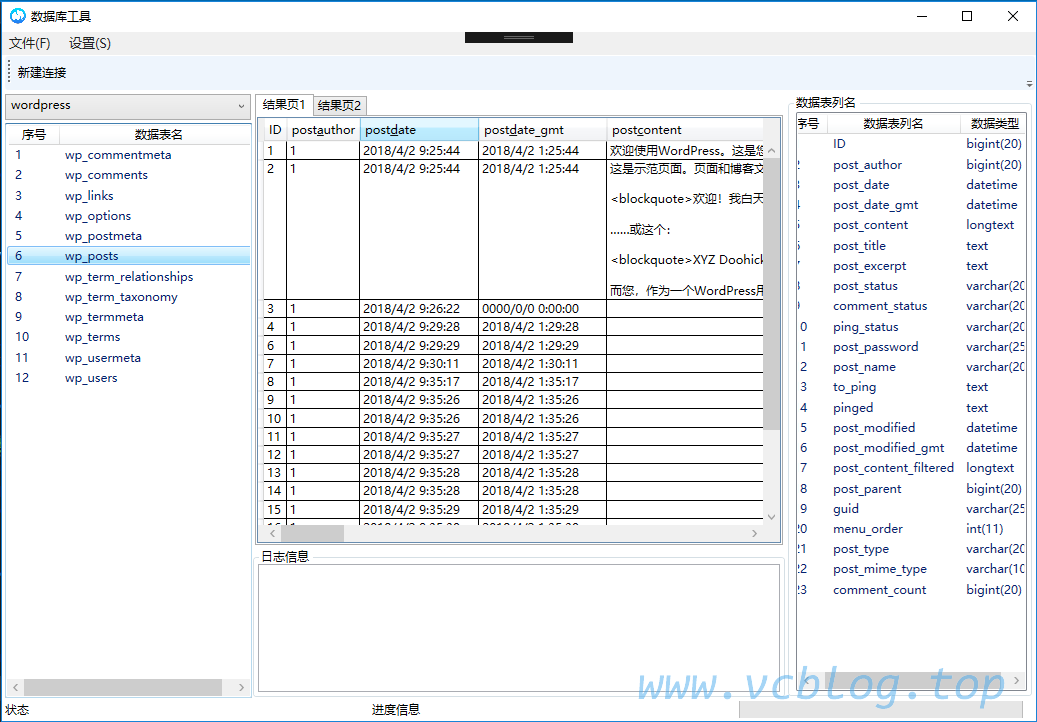Select the post_status column row
The image size is (1037, 722).
click(911, 286)
